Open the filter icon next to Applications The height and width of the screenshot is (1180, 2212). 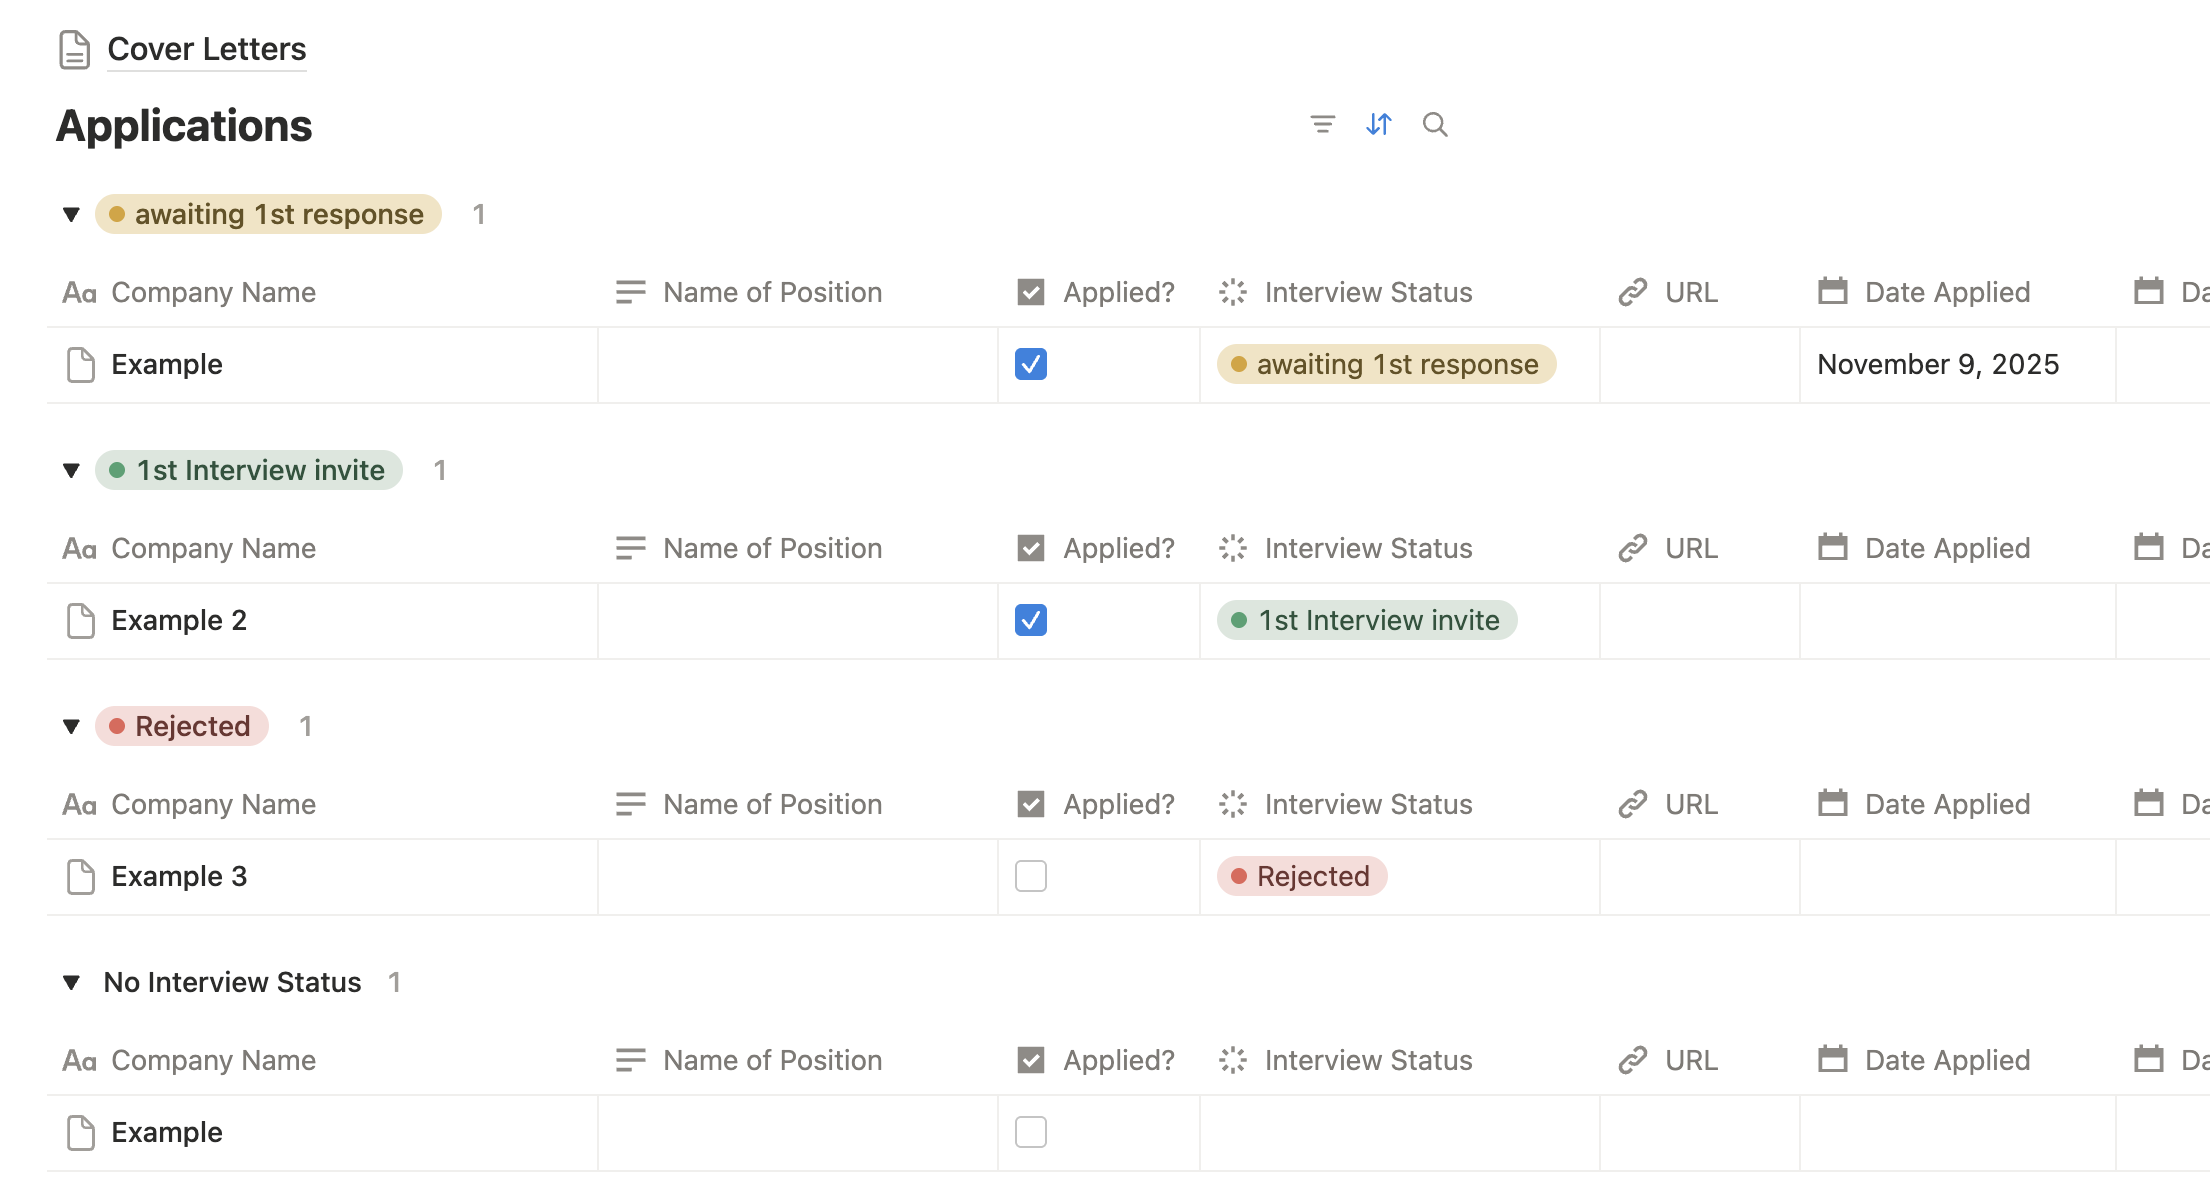point(1322,124)
